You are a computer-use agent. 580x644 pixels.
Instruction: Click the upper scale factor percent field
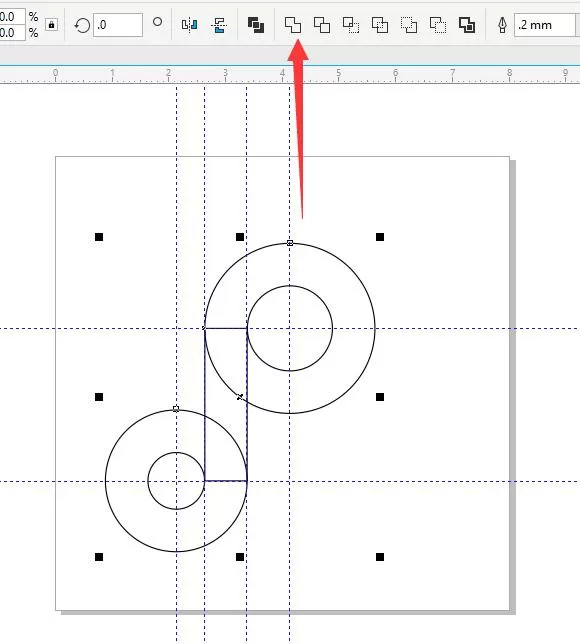click(12, 17)
